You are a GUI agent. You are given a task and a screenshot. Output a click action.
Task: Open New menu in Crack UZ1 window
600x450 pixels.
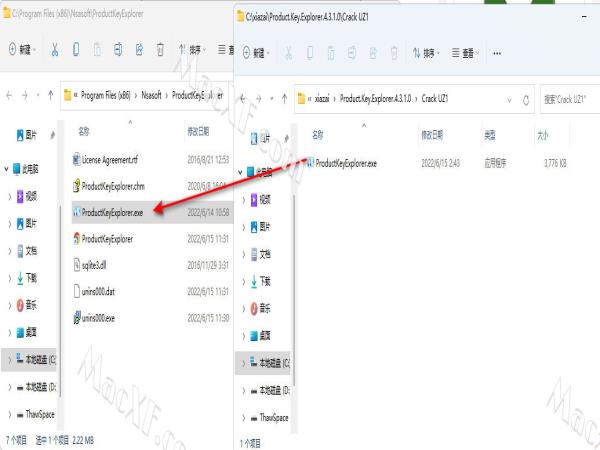(x=256, y=53)
